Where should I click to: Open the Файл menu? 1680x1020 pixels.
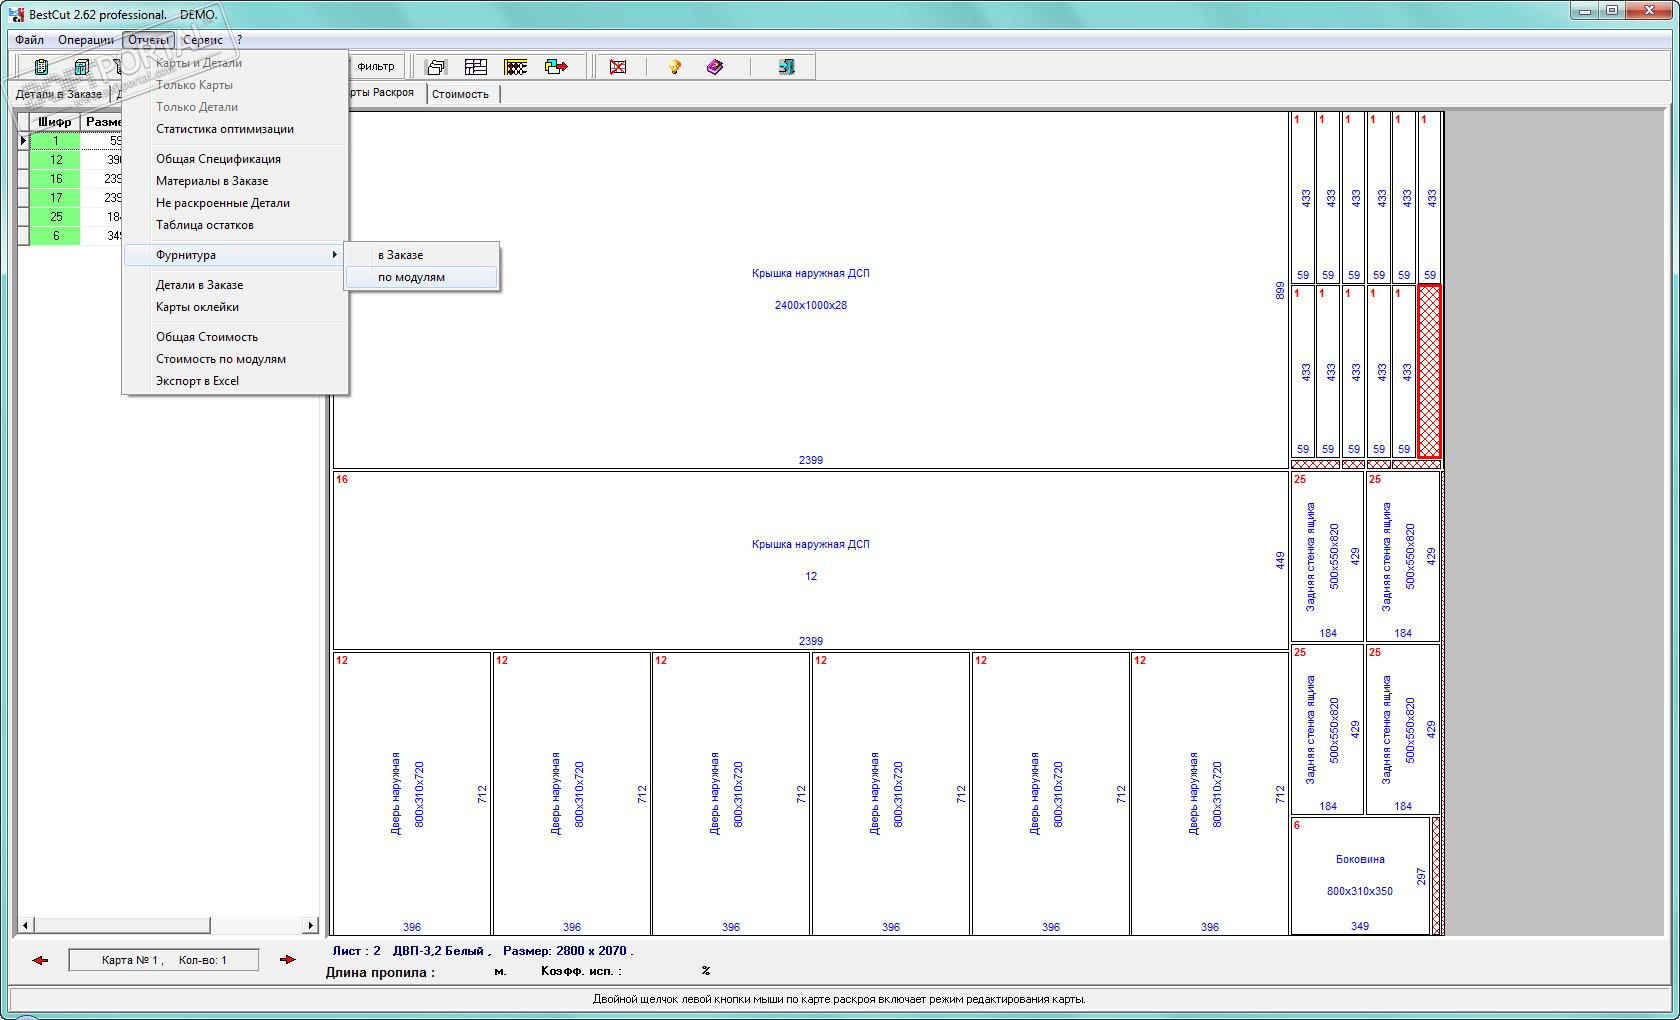(30, 40)
